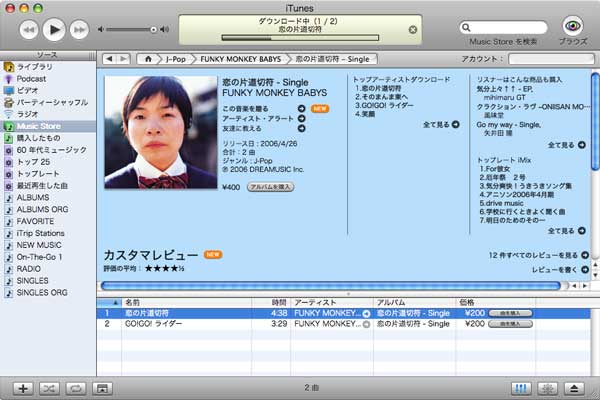Screen dimensions: 600x400
Task: Click 全て見る under top artist downloads
Action: pos(441,124)
